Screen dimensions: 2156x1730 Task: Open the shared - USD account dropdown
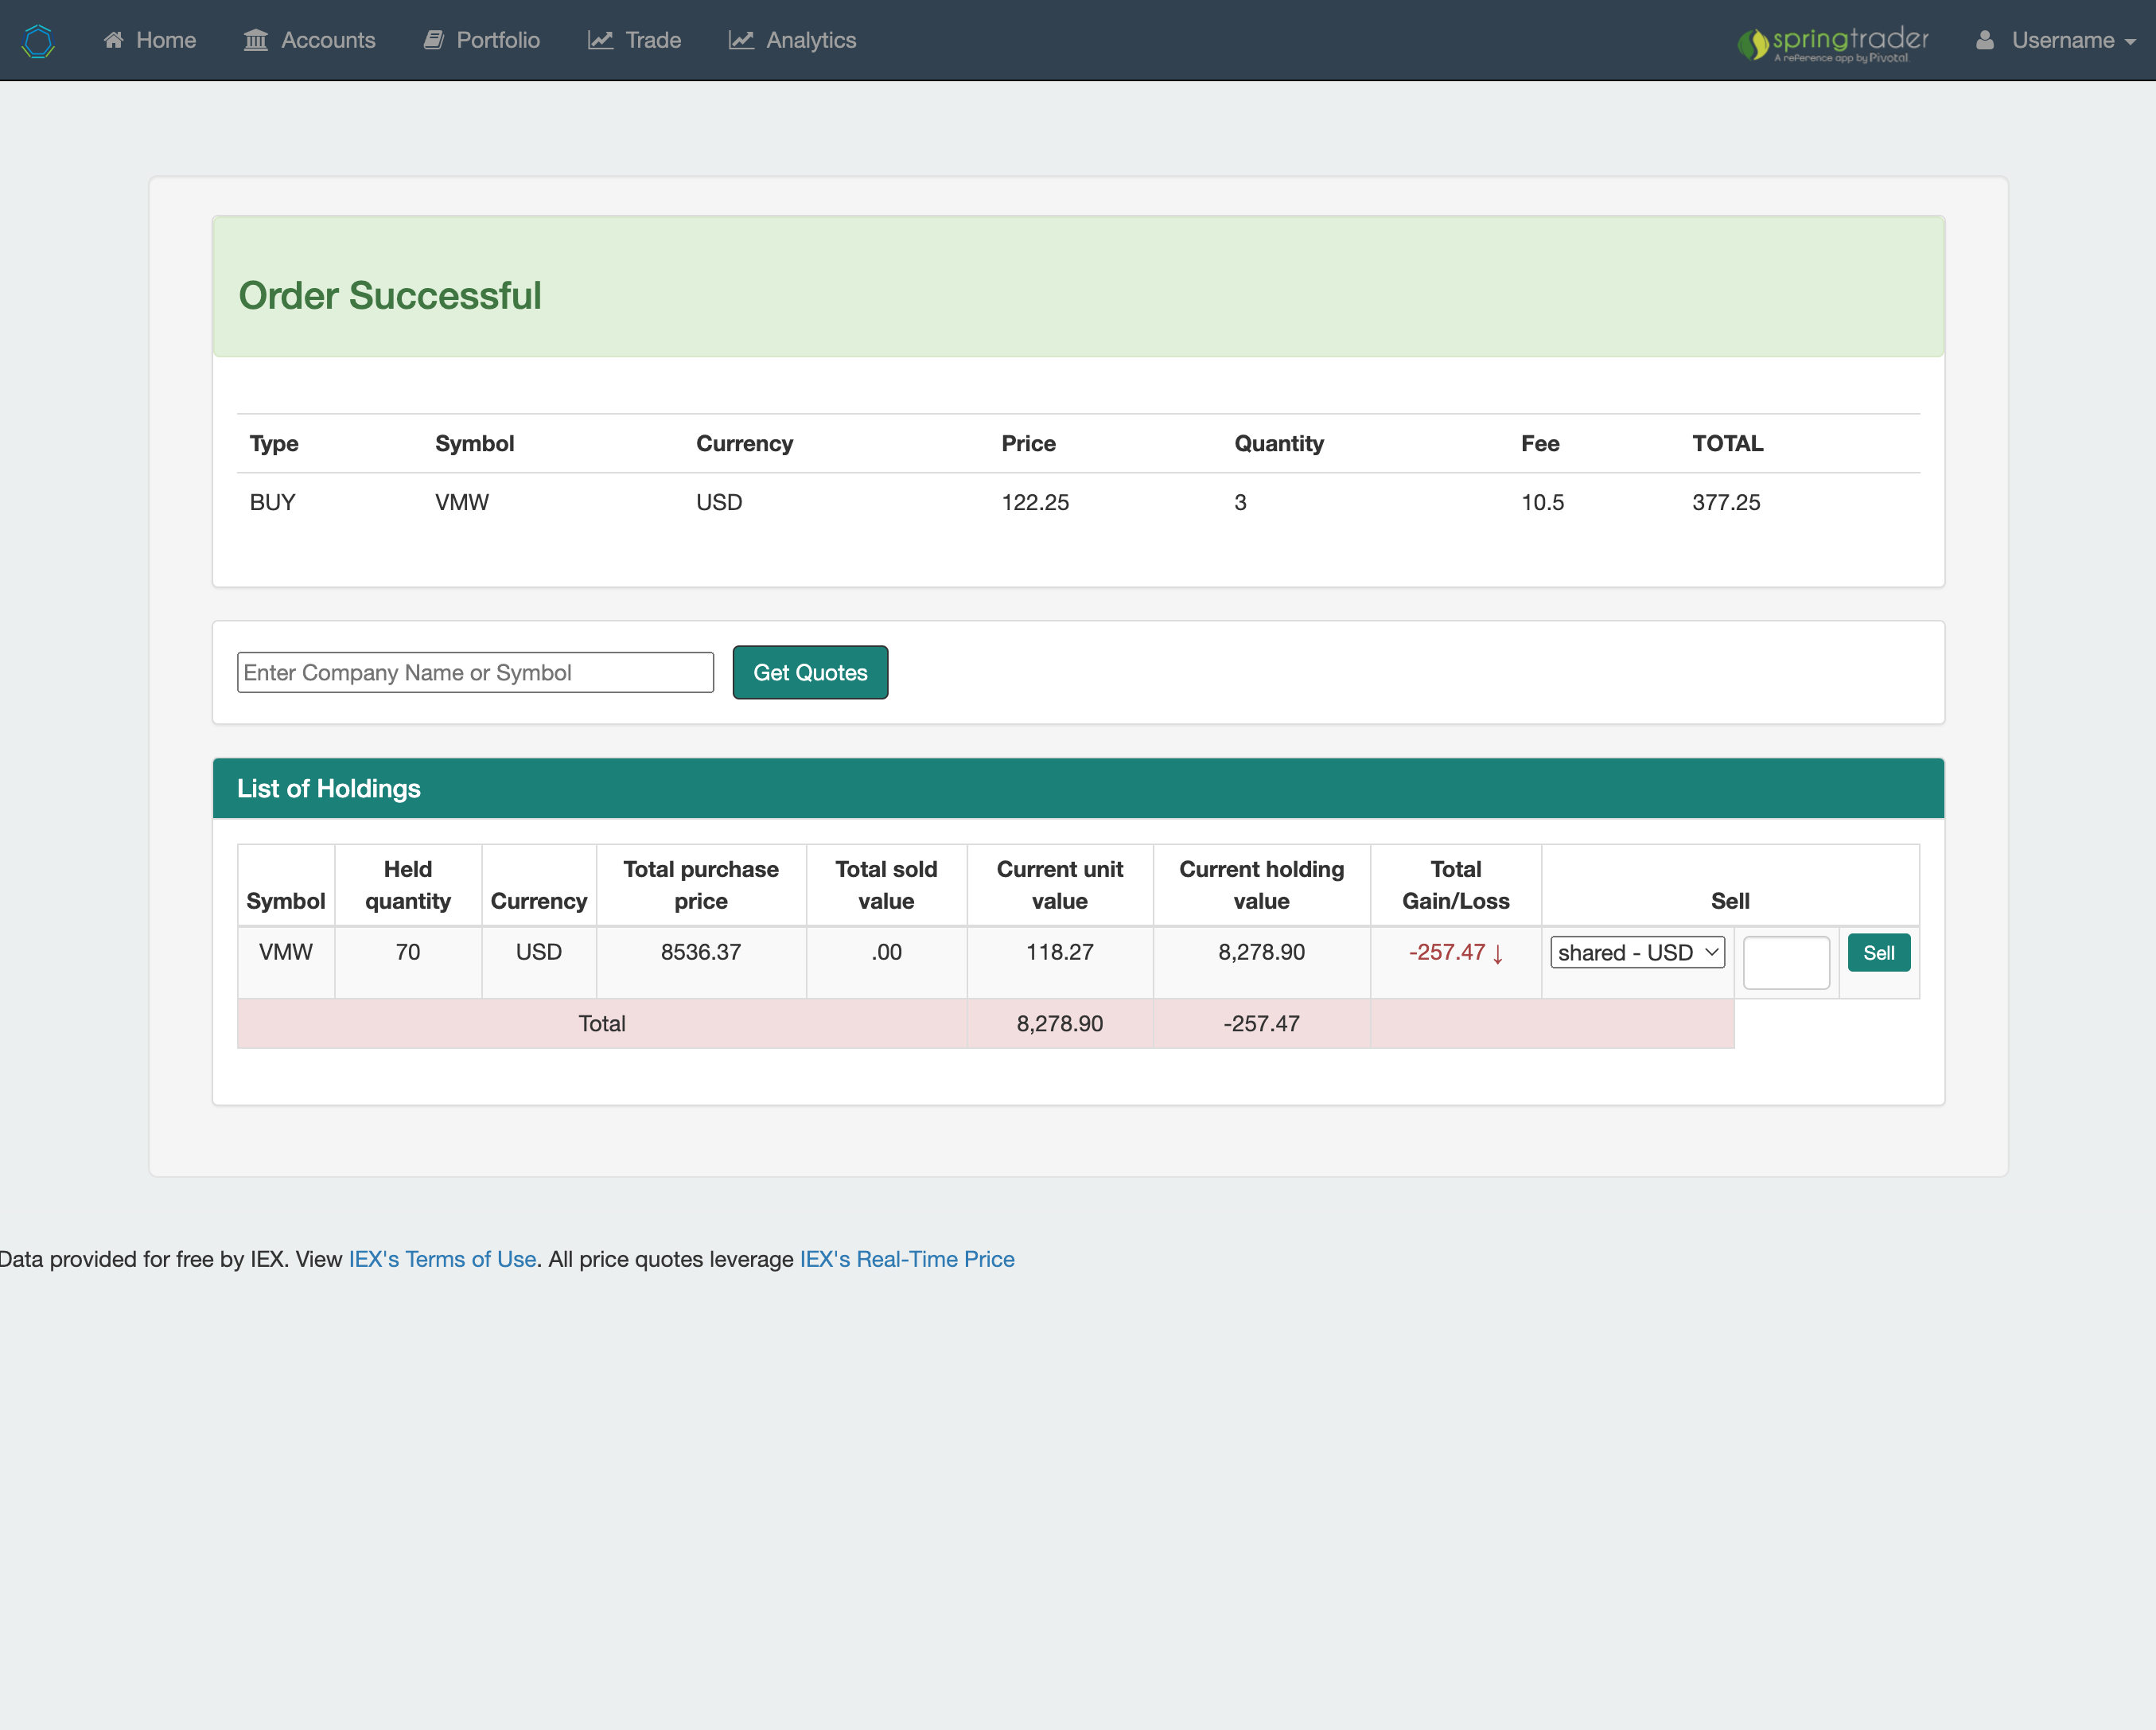click(x=1637, y=952)
